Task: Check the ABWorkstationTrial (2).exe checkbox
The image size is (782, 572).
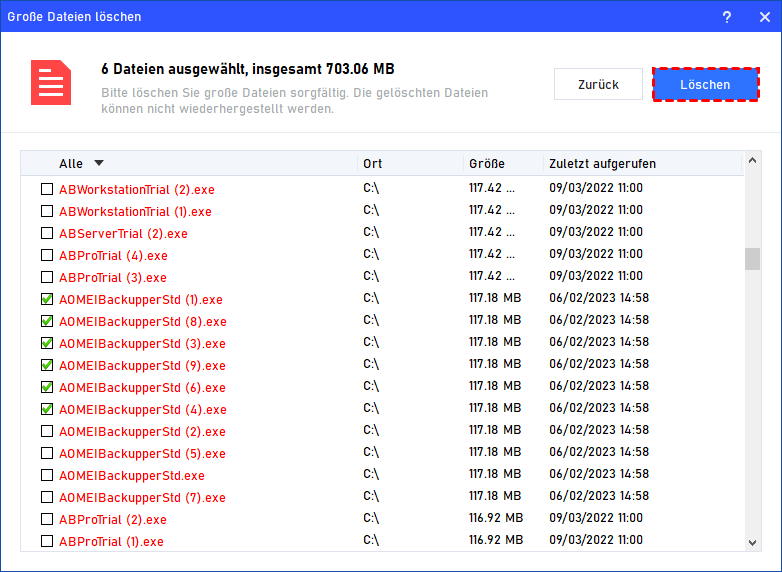Action: 47,189
